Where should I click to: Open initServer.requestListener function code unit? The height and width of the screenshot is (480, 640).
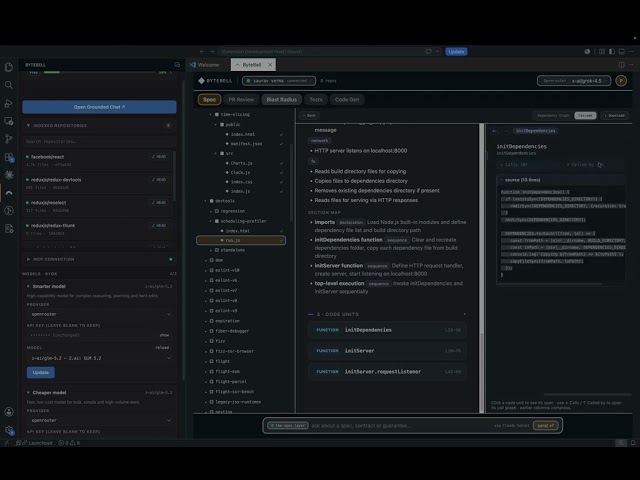pos(387,372)
